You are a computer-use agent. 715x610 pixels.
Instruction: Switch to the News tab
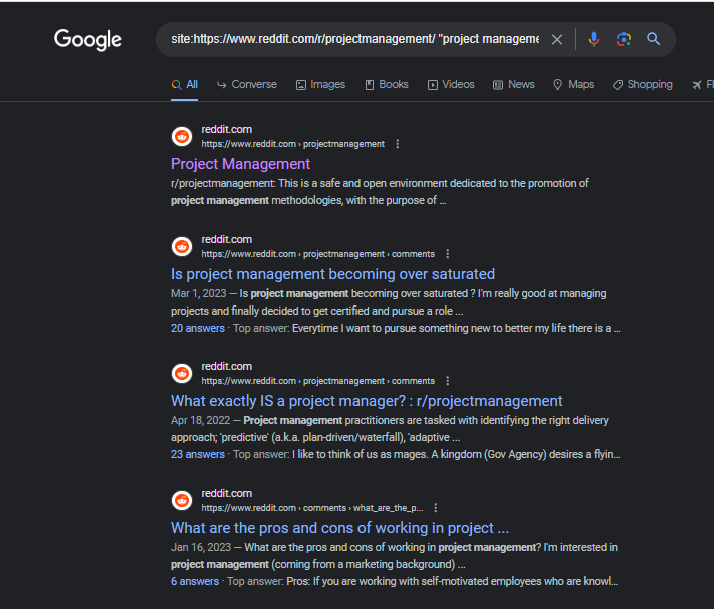(513, 85)
